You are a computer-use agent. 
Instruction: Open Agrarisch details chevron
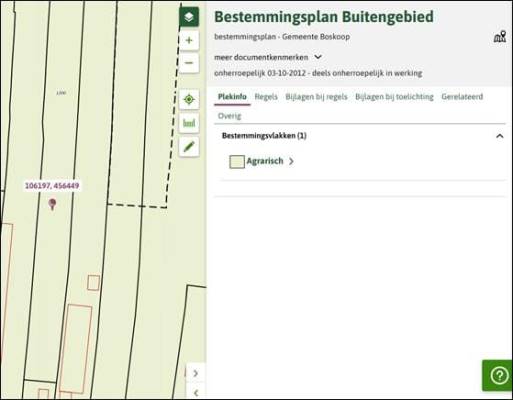[x=291, y=161]
